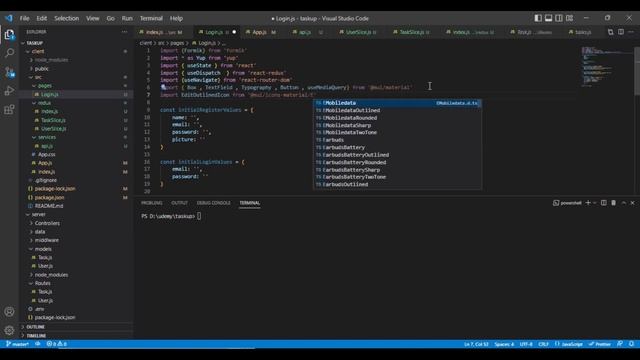Open notifications bell in status bar

(631, 344)
